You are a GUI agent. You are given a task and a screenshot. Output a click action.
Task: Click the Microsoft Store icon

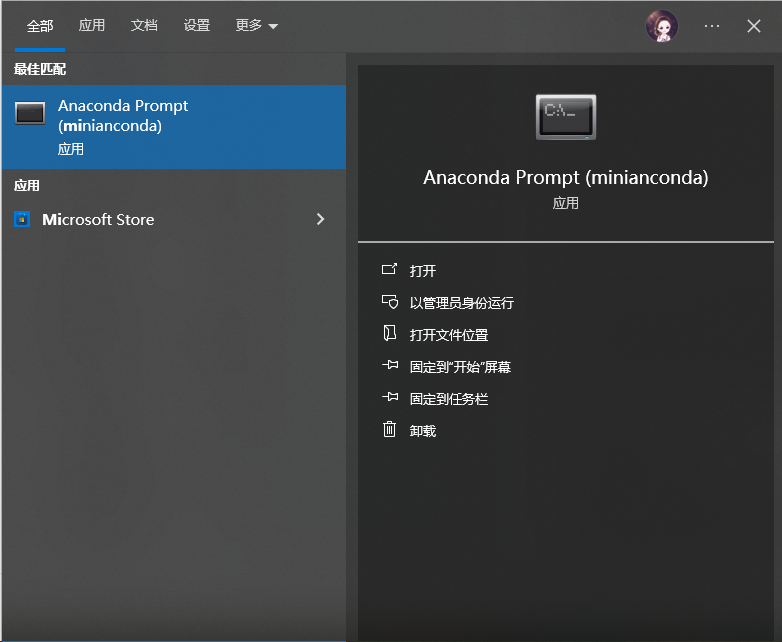[x=22, y=219]
